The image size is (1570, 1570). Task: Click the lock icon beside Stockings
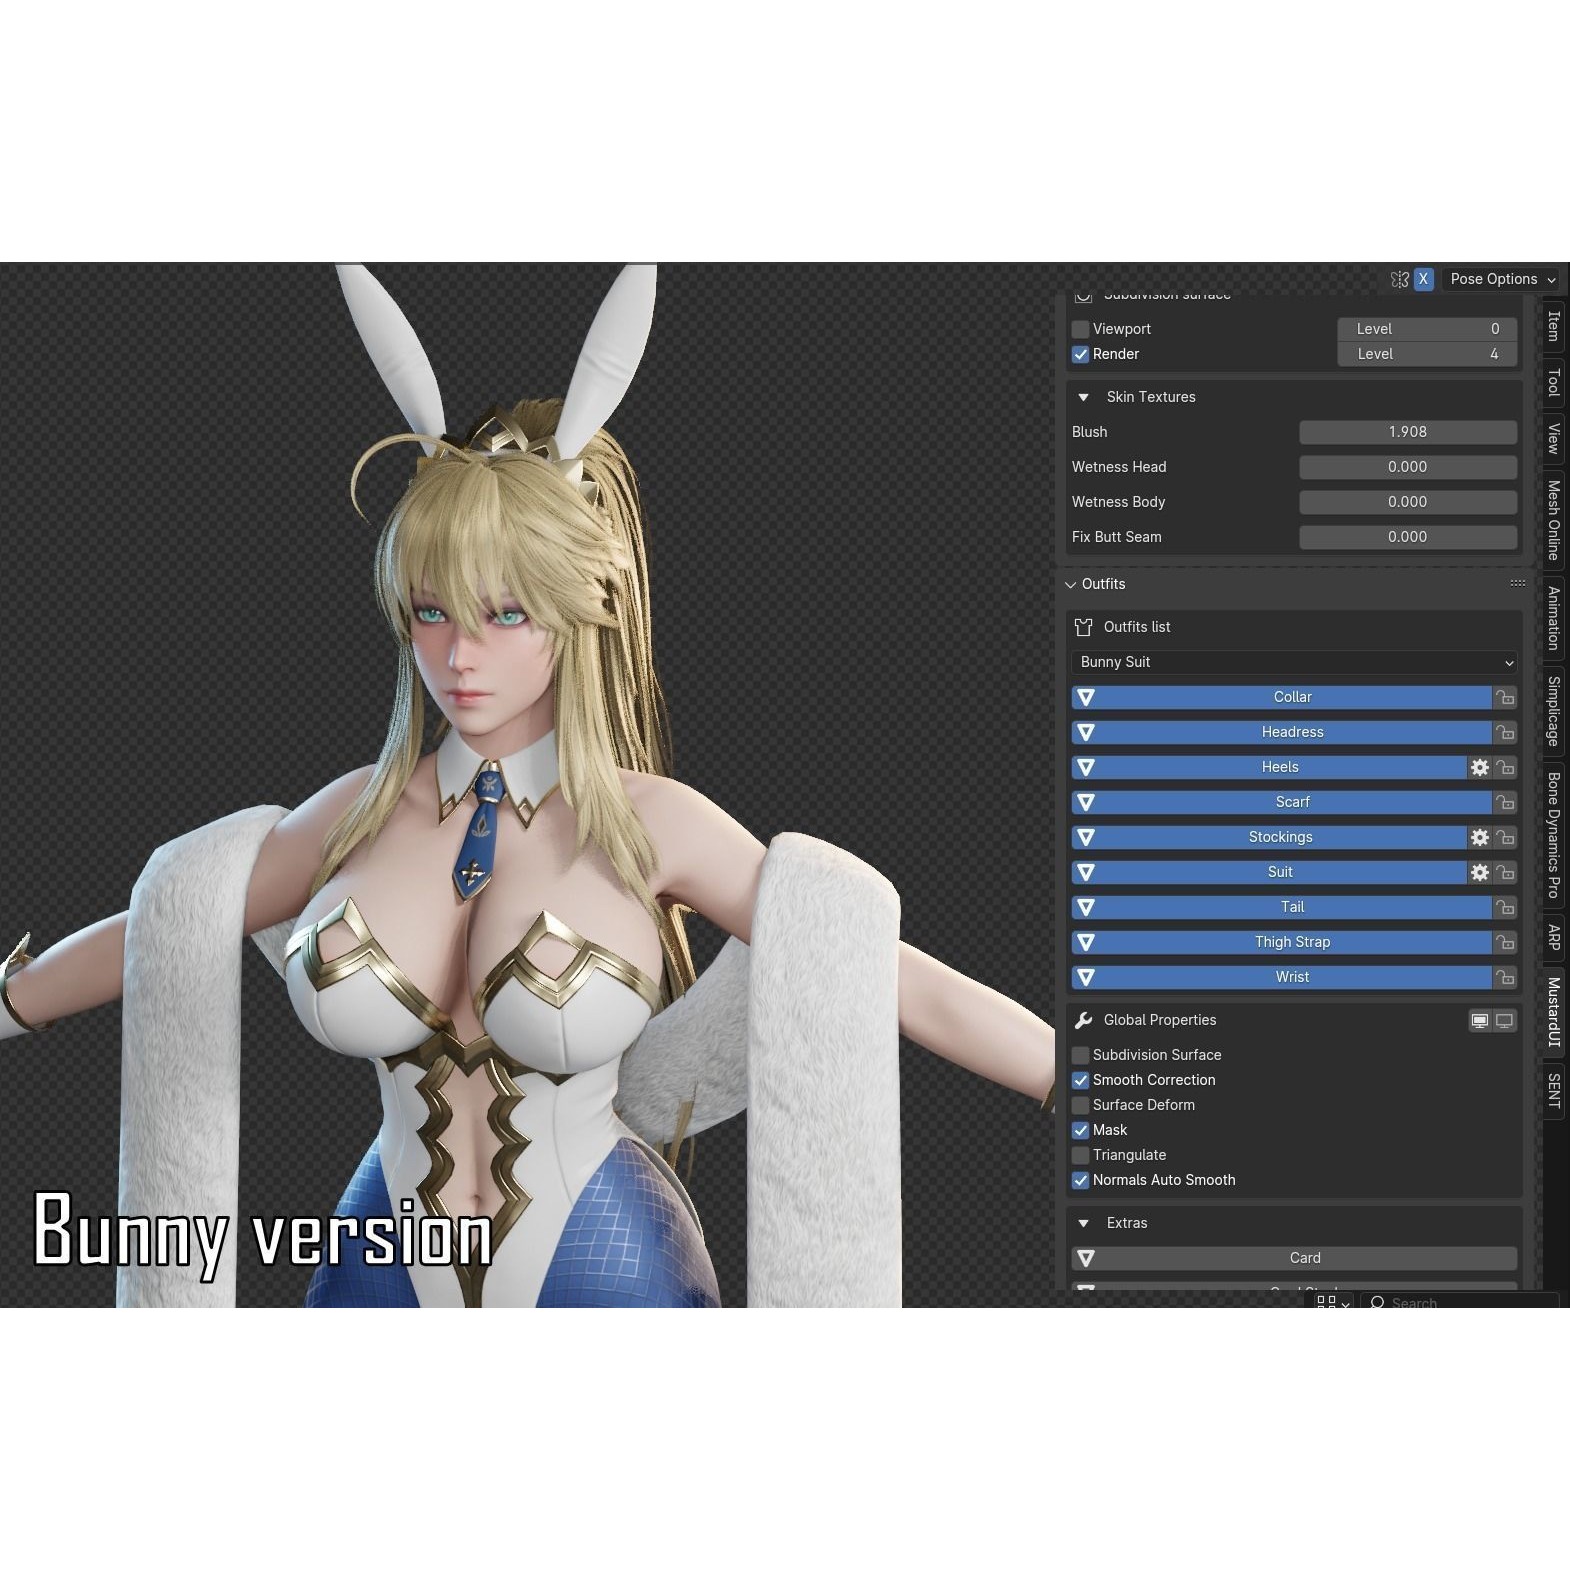1505,837
